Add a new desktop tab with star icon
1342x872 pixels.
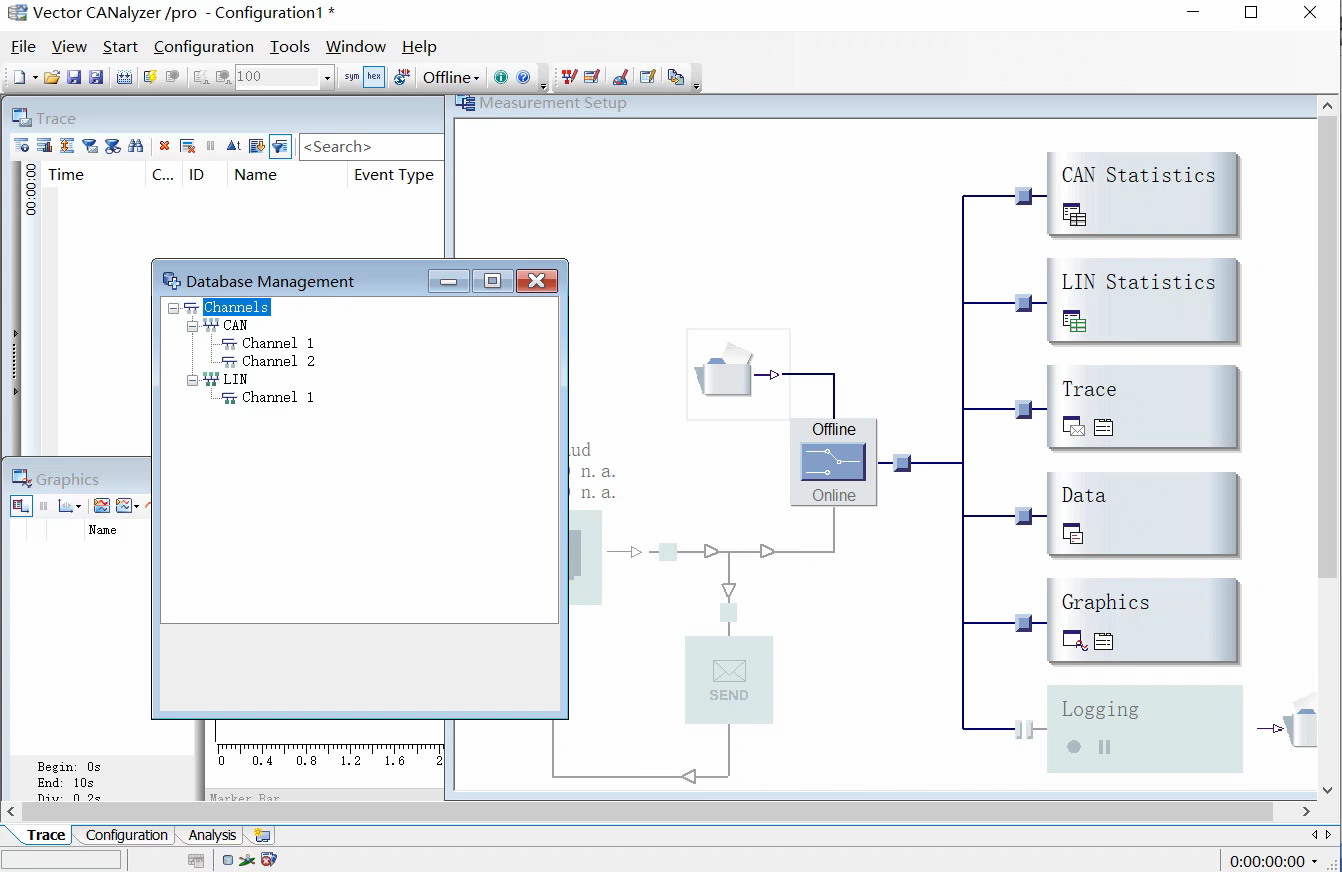[262, 835]
